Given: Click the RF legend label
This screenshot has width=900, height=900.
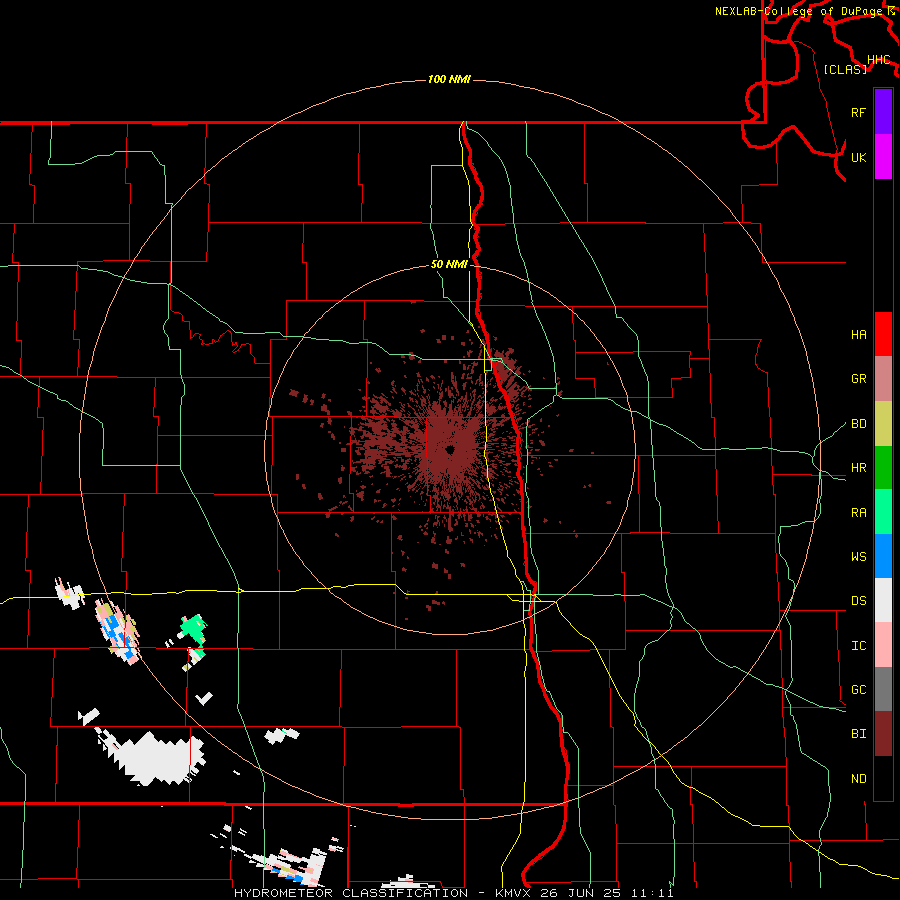Looking at the screenshot, I should [858, 112].
